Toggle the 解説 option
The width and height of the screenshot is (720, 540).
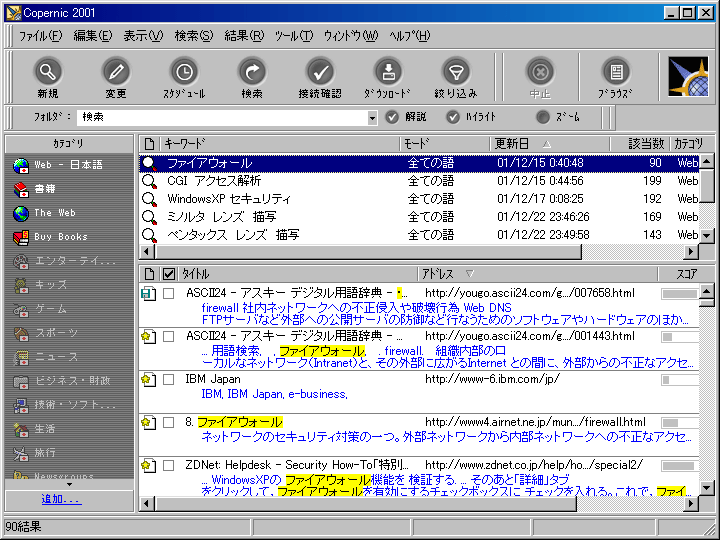392,117
